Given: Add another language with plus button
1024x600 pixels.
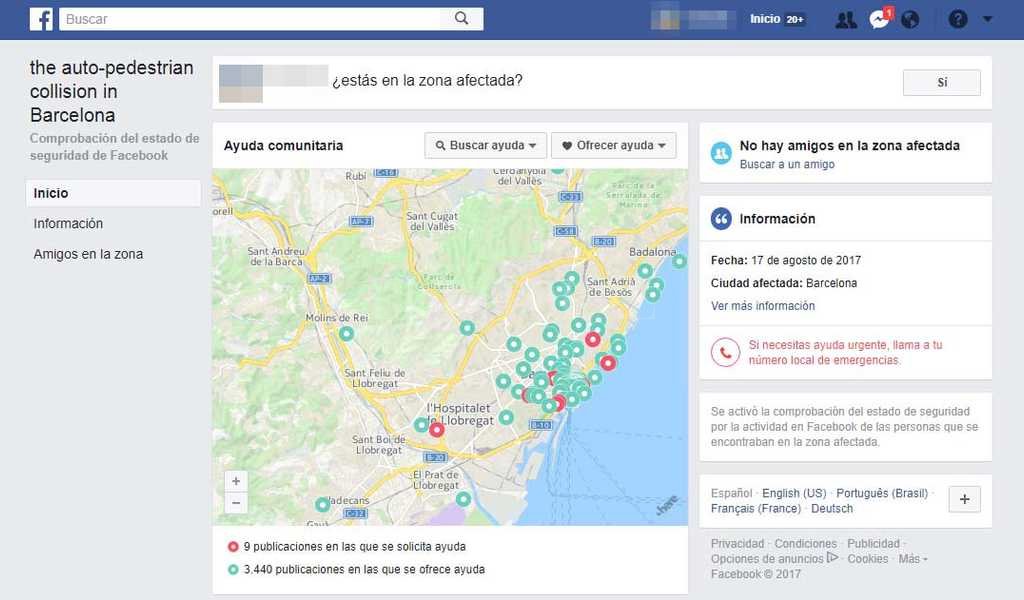Looking at the screenshot, I should (964, 499).
